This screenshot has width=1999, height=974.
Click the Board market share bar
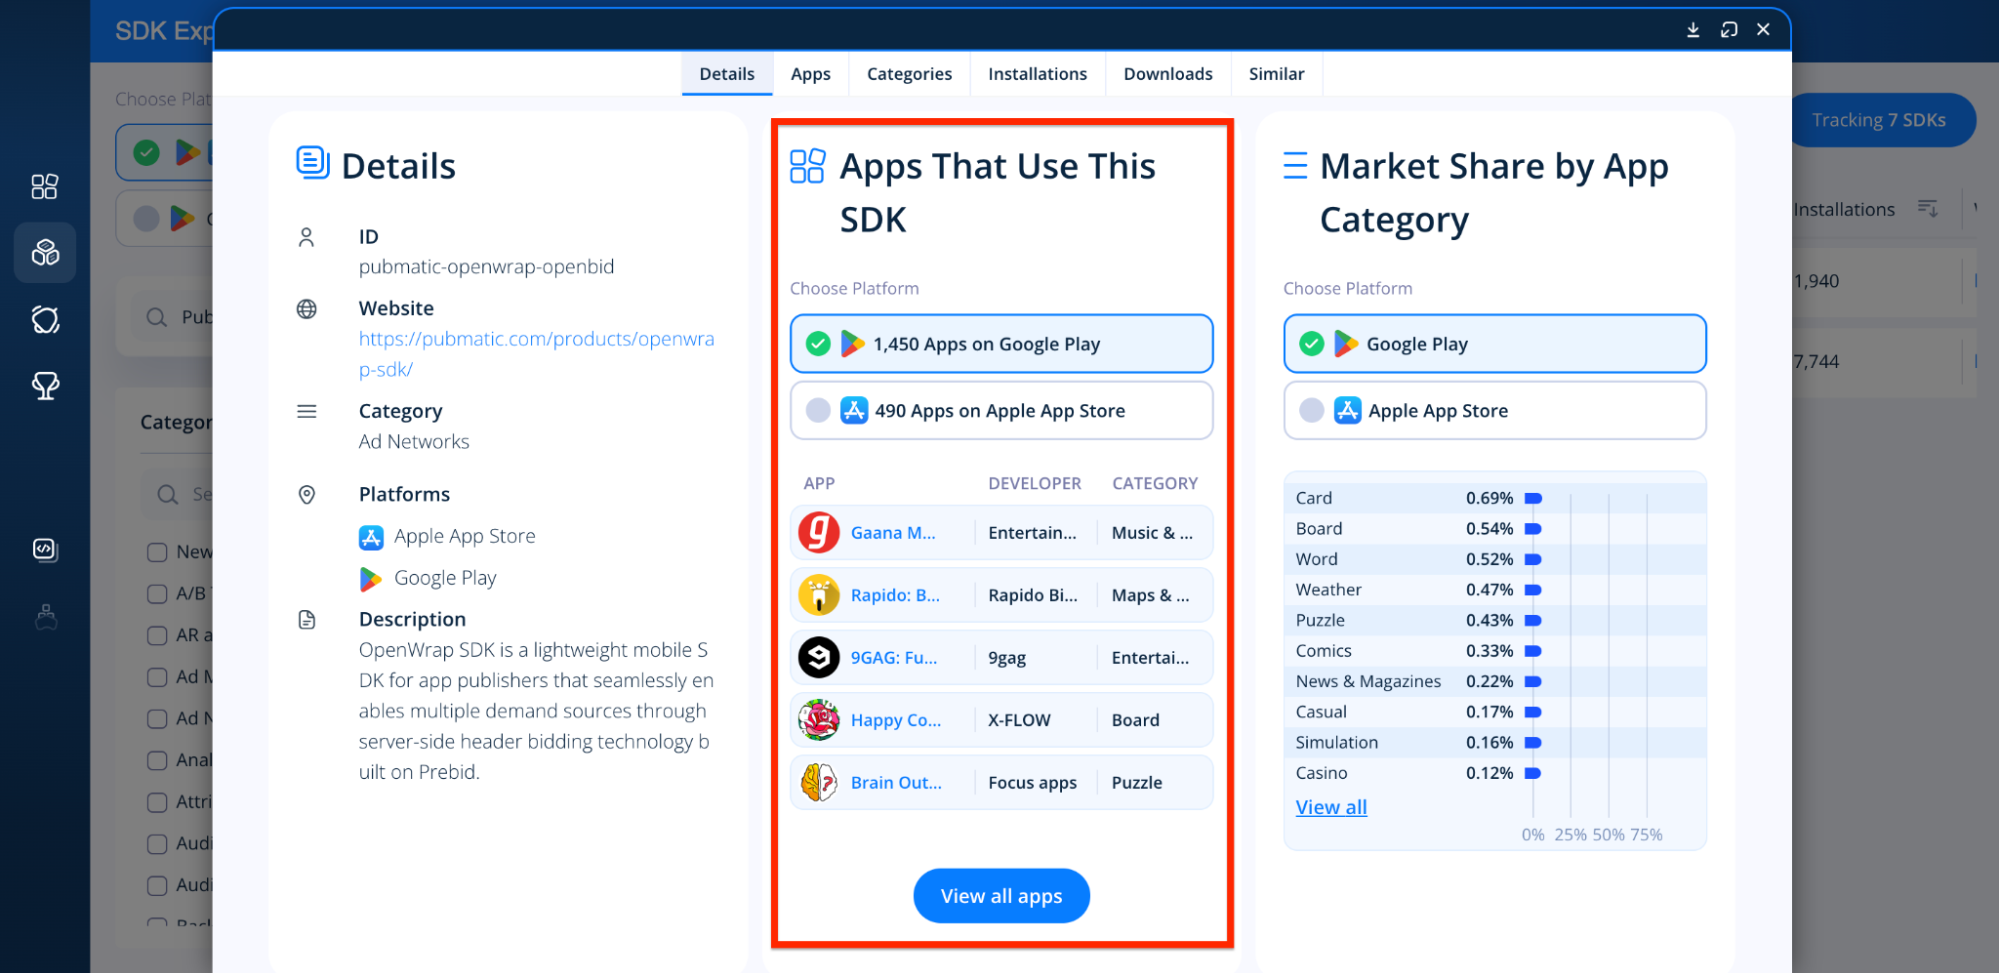pyautogui.click(x=1533, y=529)
